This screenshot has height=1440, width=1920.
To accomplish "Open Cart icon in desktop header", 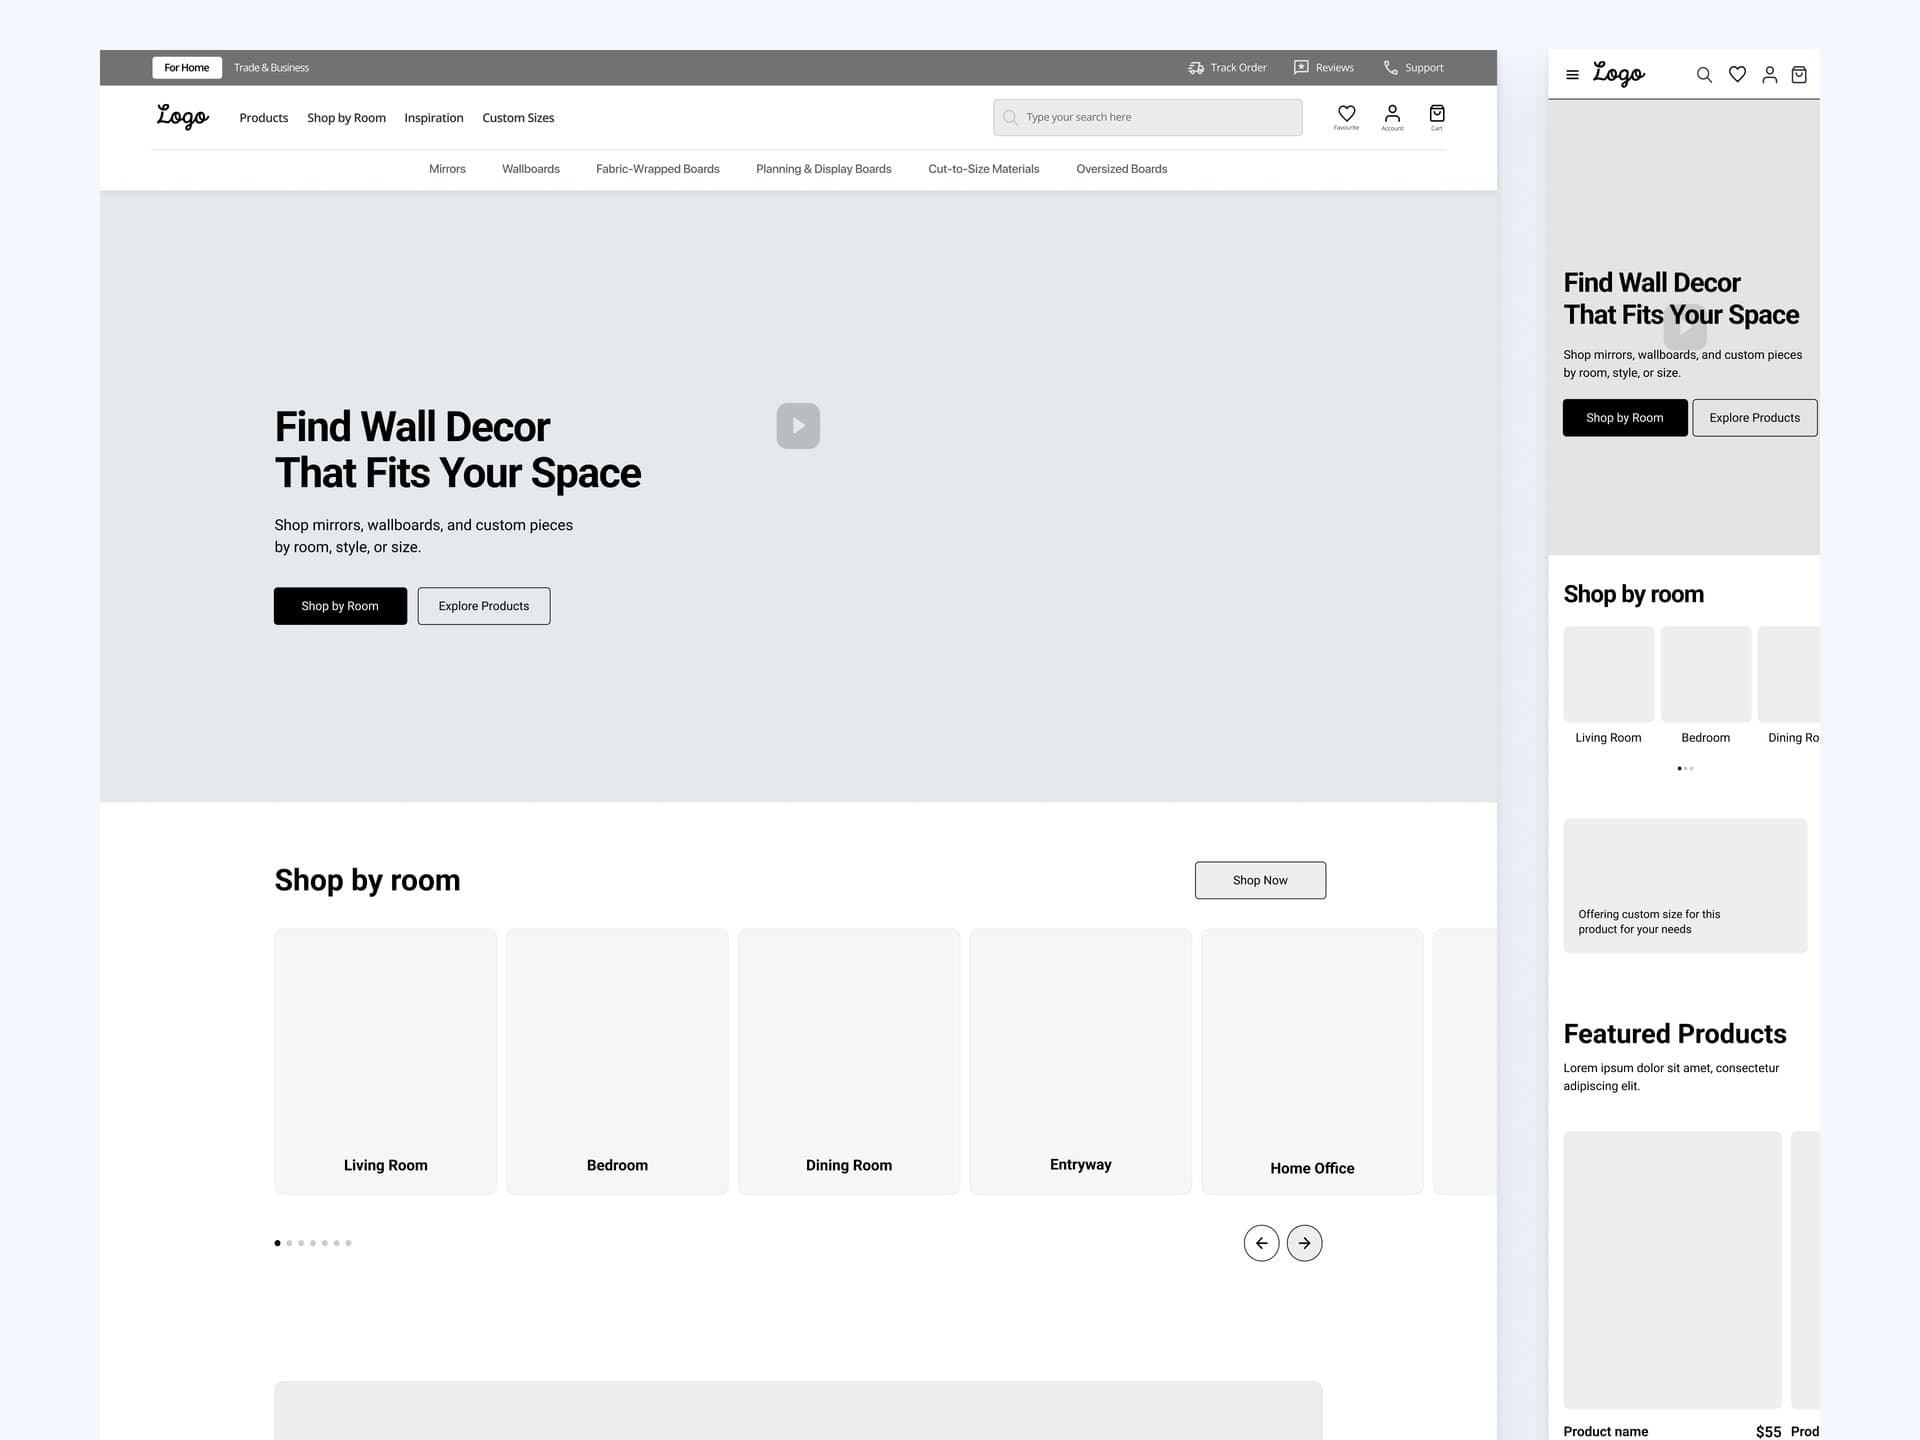I will [1437, 117].
